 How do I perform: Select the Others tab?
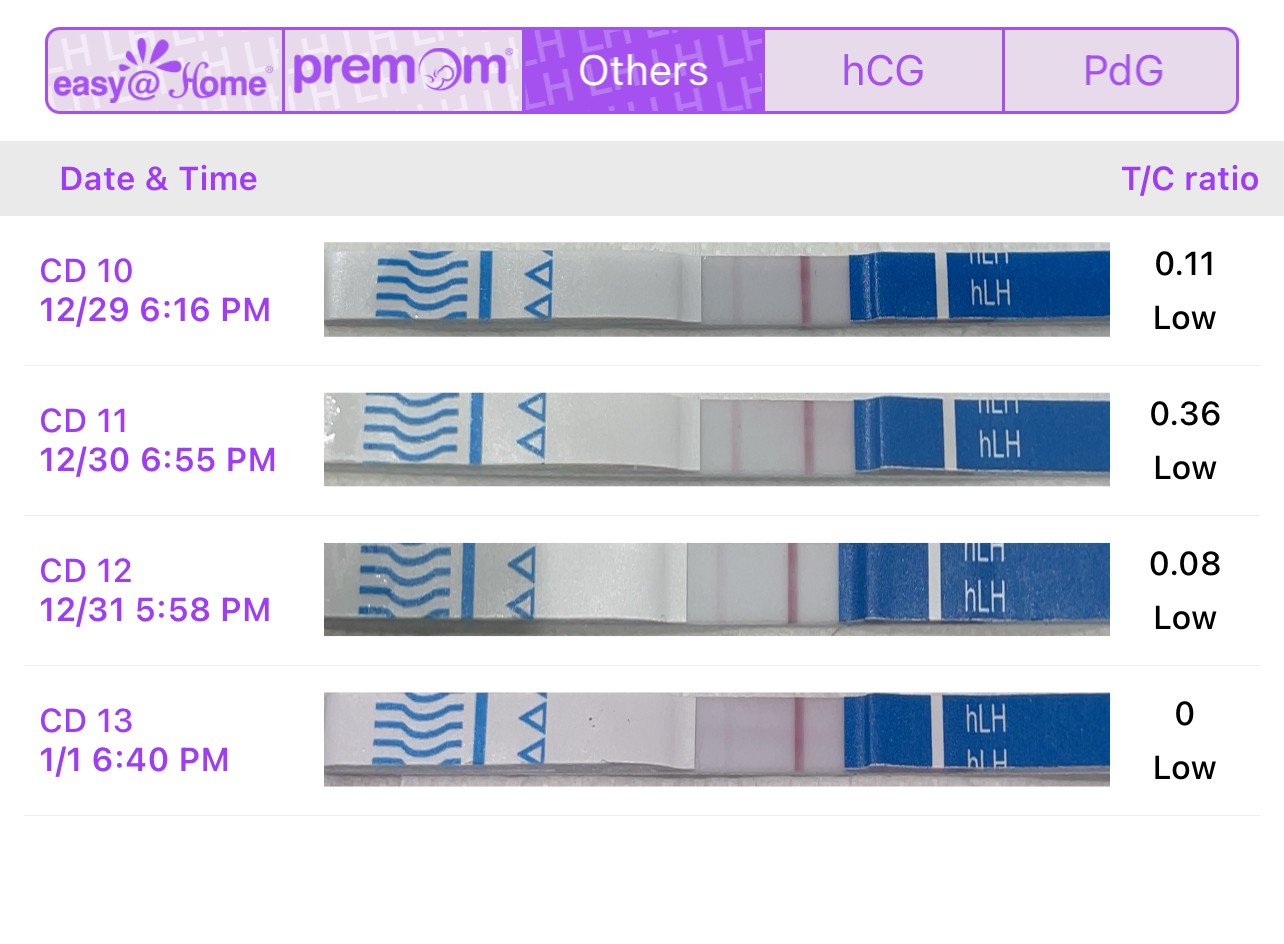click(x=644, y=70)
